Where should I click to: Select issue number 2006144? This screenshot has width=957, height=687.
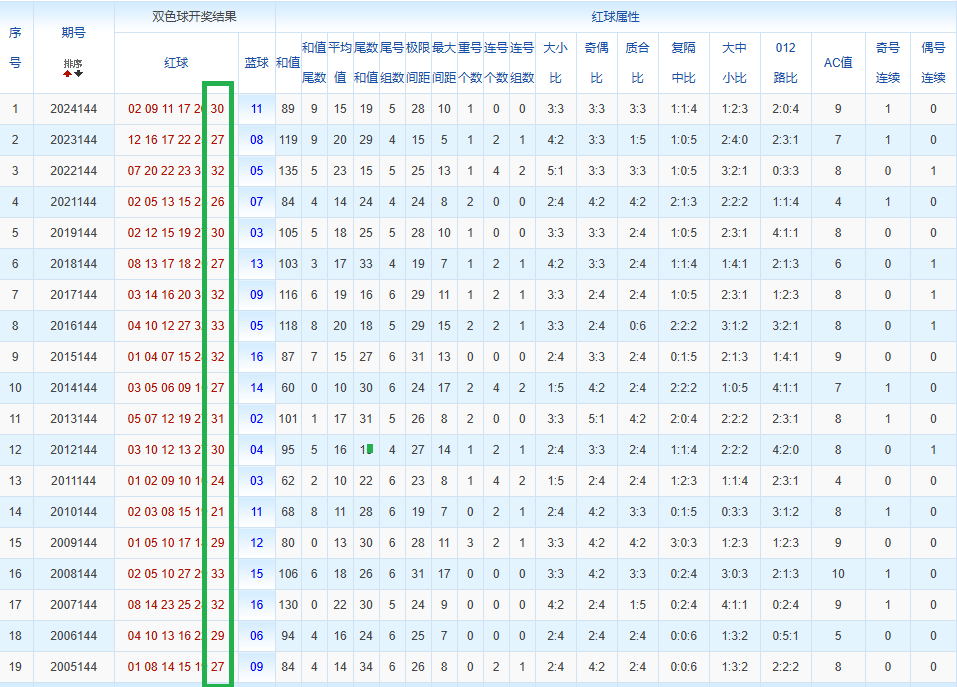tap(73, 636)
